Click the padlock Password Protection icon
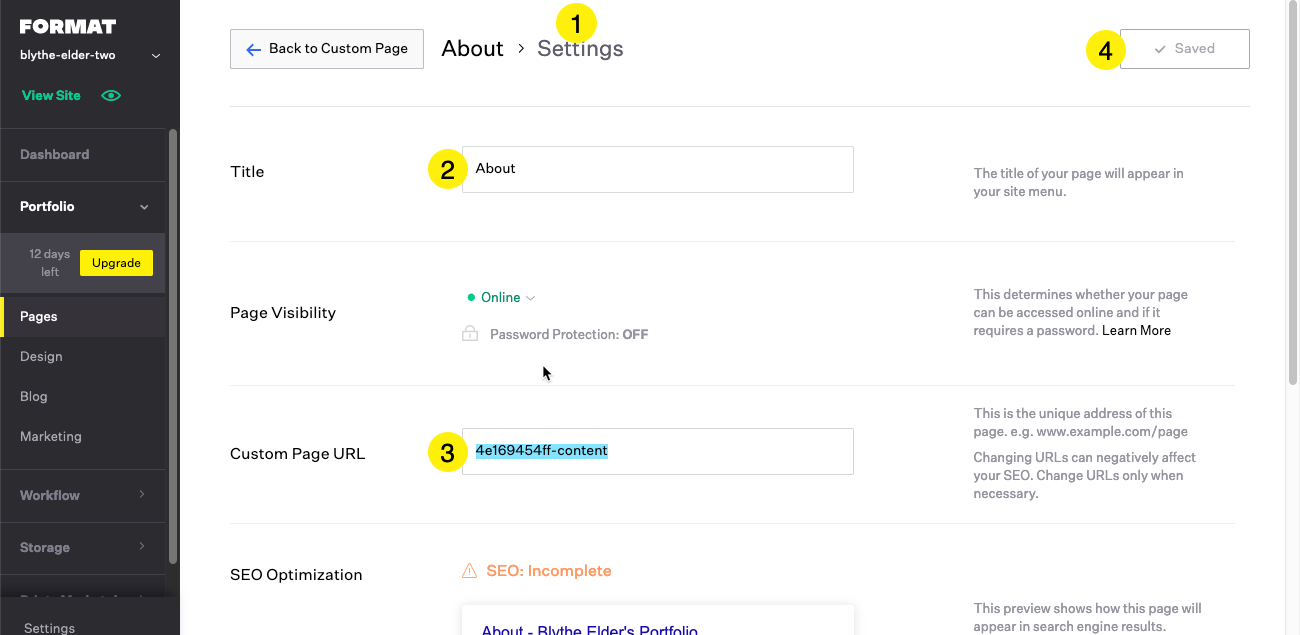The width and height of the screenshot is (1300, 635). point(470,334)
